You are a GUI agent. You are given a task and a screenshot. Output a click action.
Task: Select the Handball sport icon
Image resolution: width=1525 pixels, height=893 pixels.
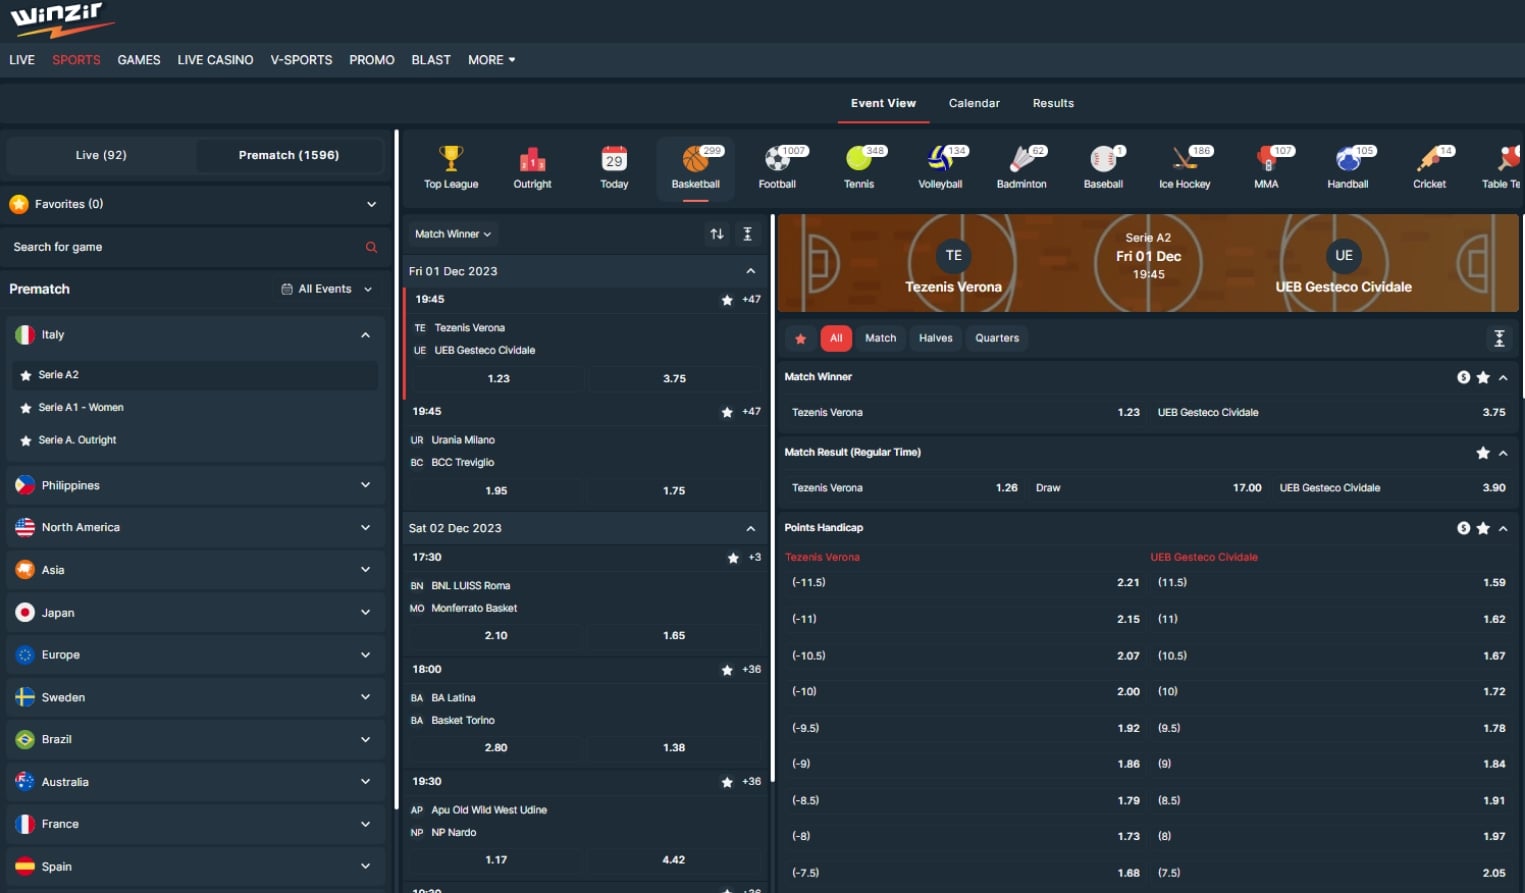[1347, 159]
